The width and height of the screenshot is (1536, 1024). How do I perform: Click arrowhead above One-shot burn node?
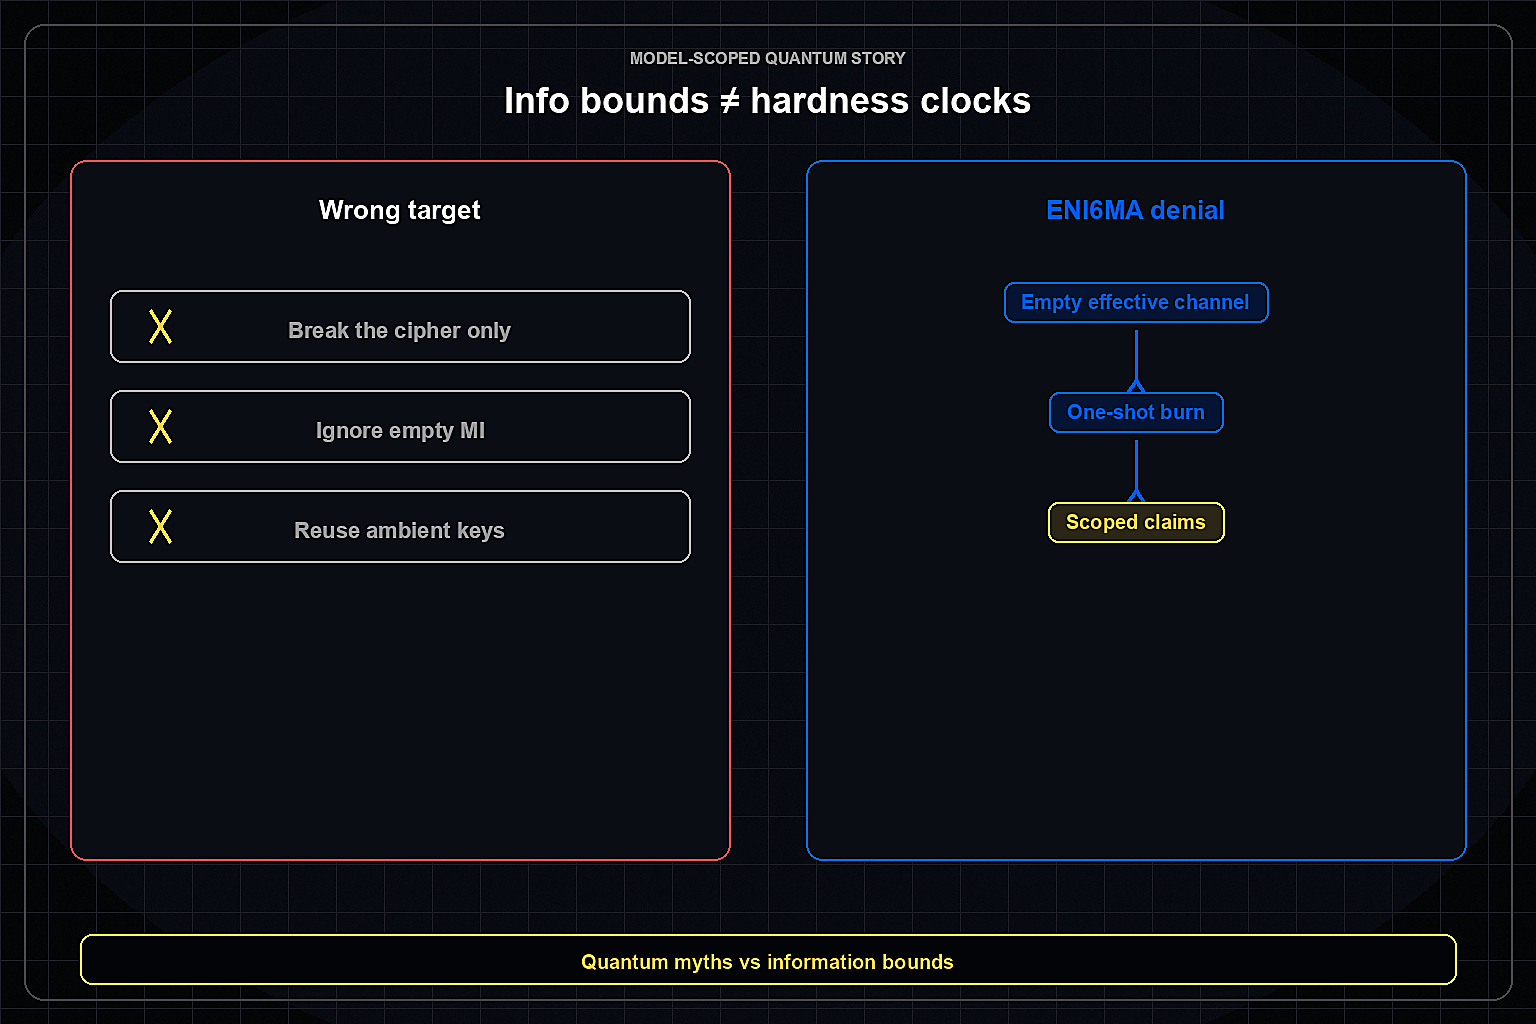(1136, 386)
